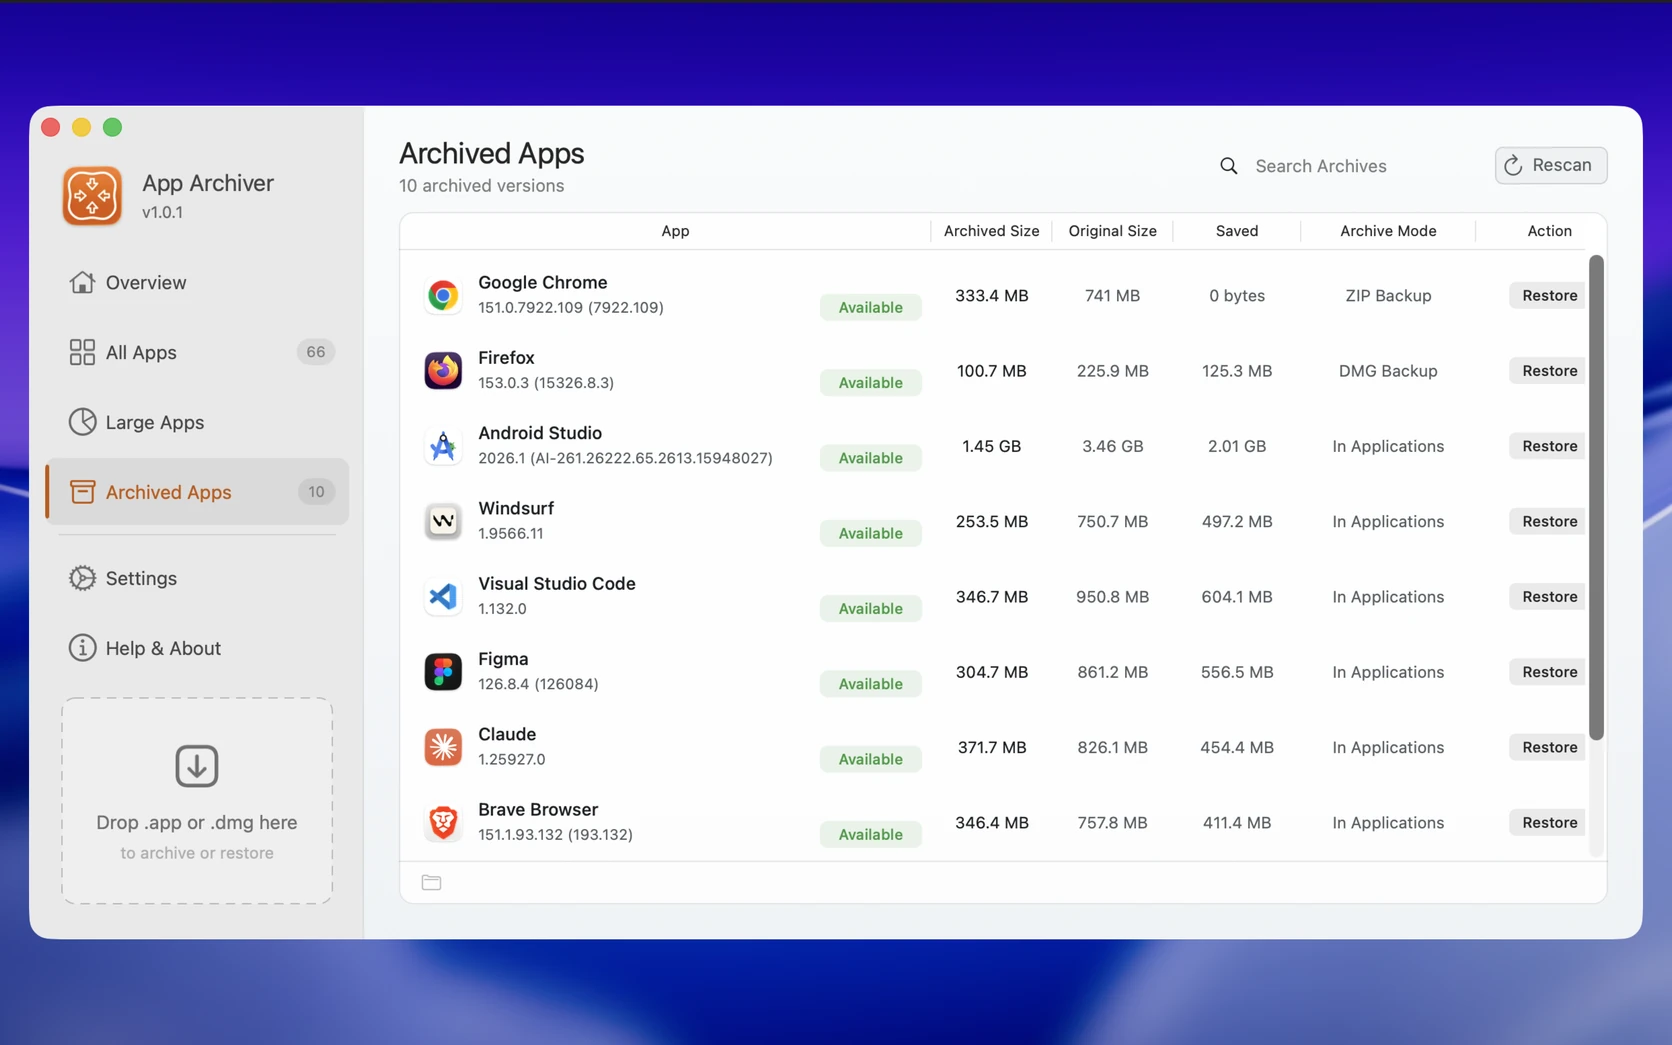Screen dimensions: 1672x1045
Task: Click the Archived Apps box icon
Action: [82, 492]
